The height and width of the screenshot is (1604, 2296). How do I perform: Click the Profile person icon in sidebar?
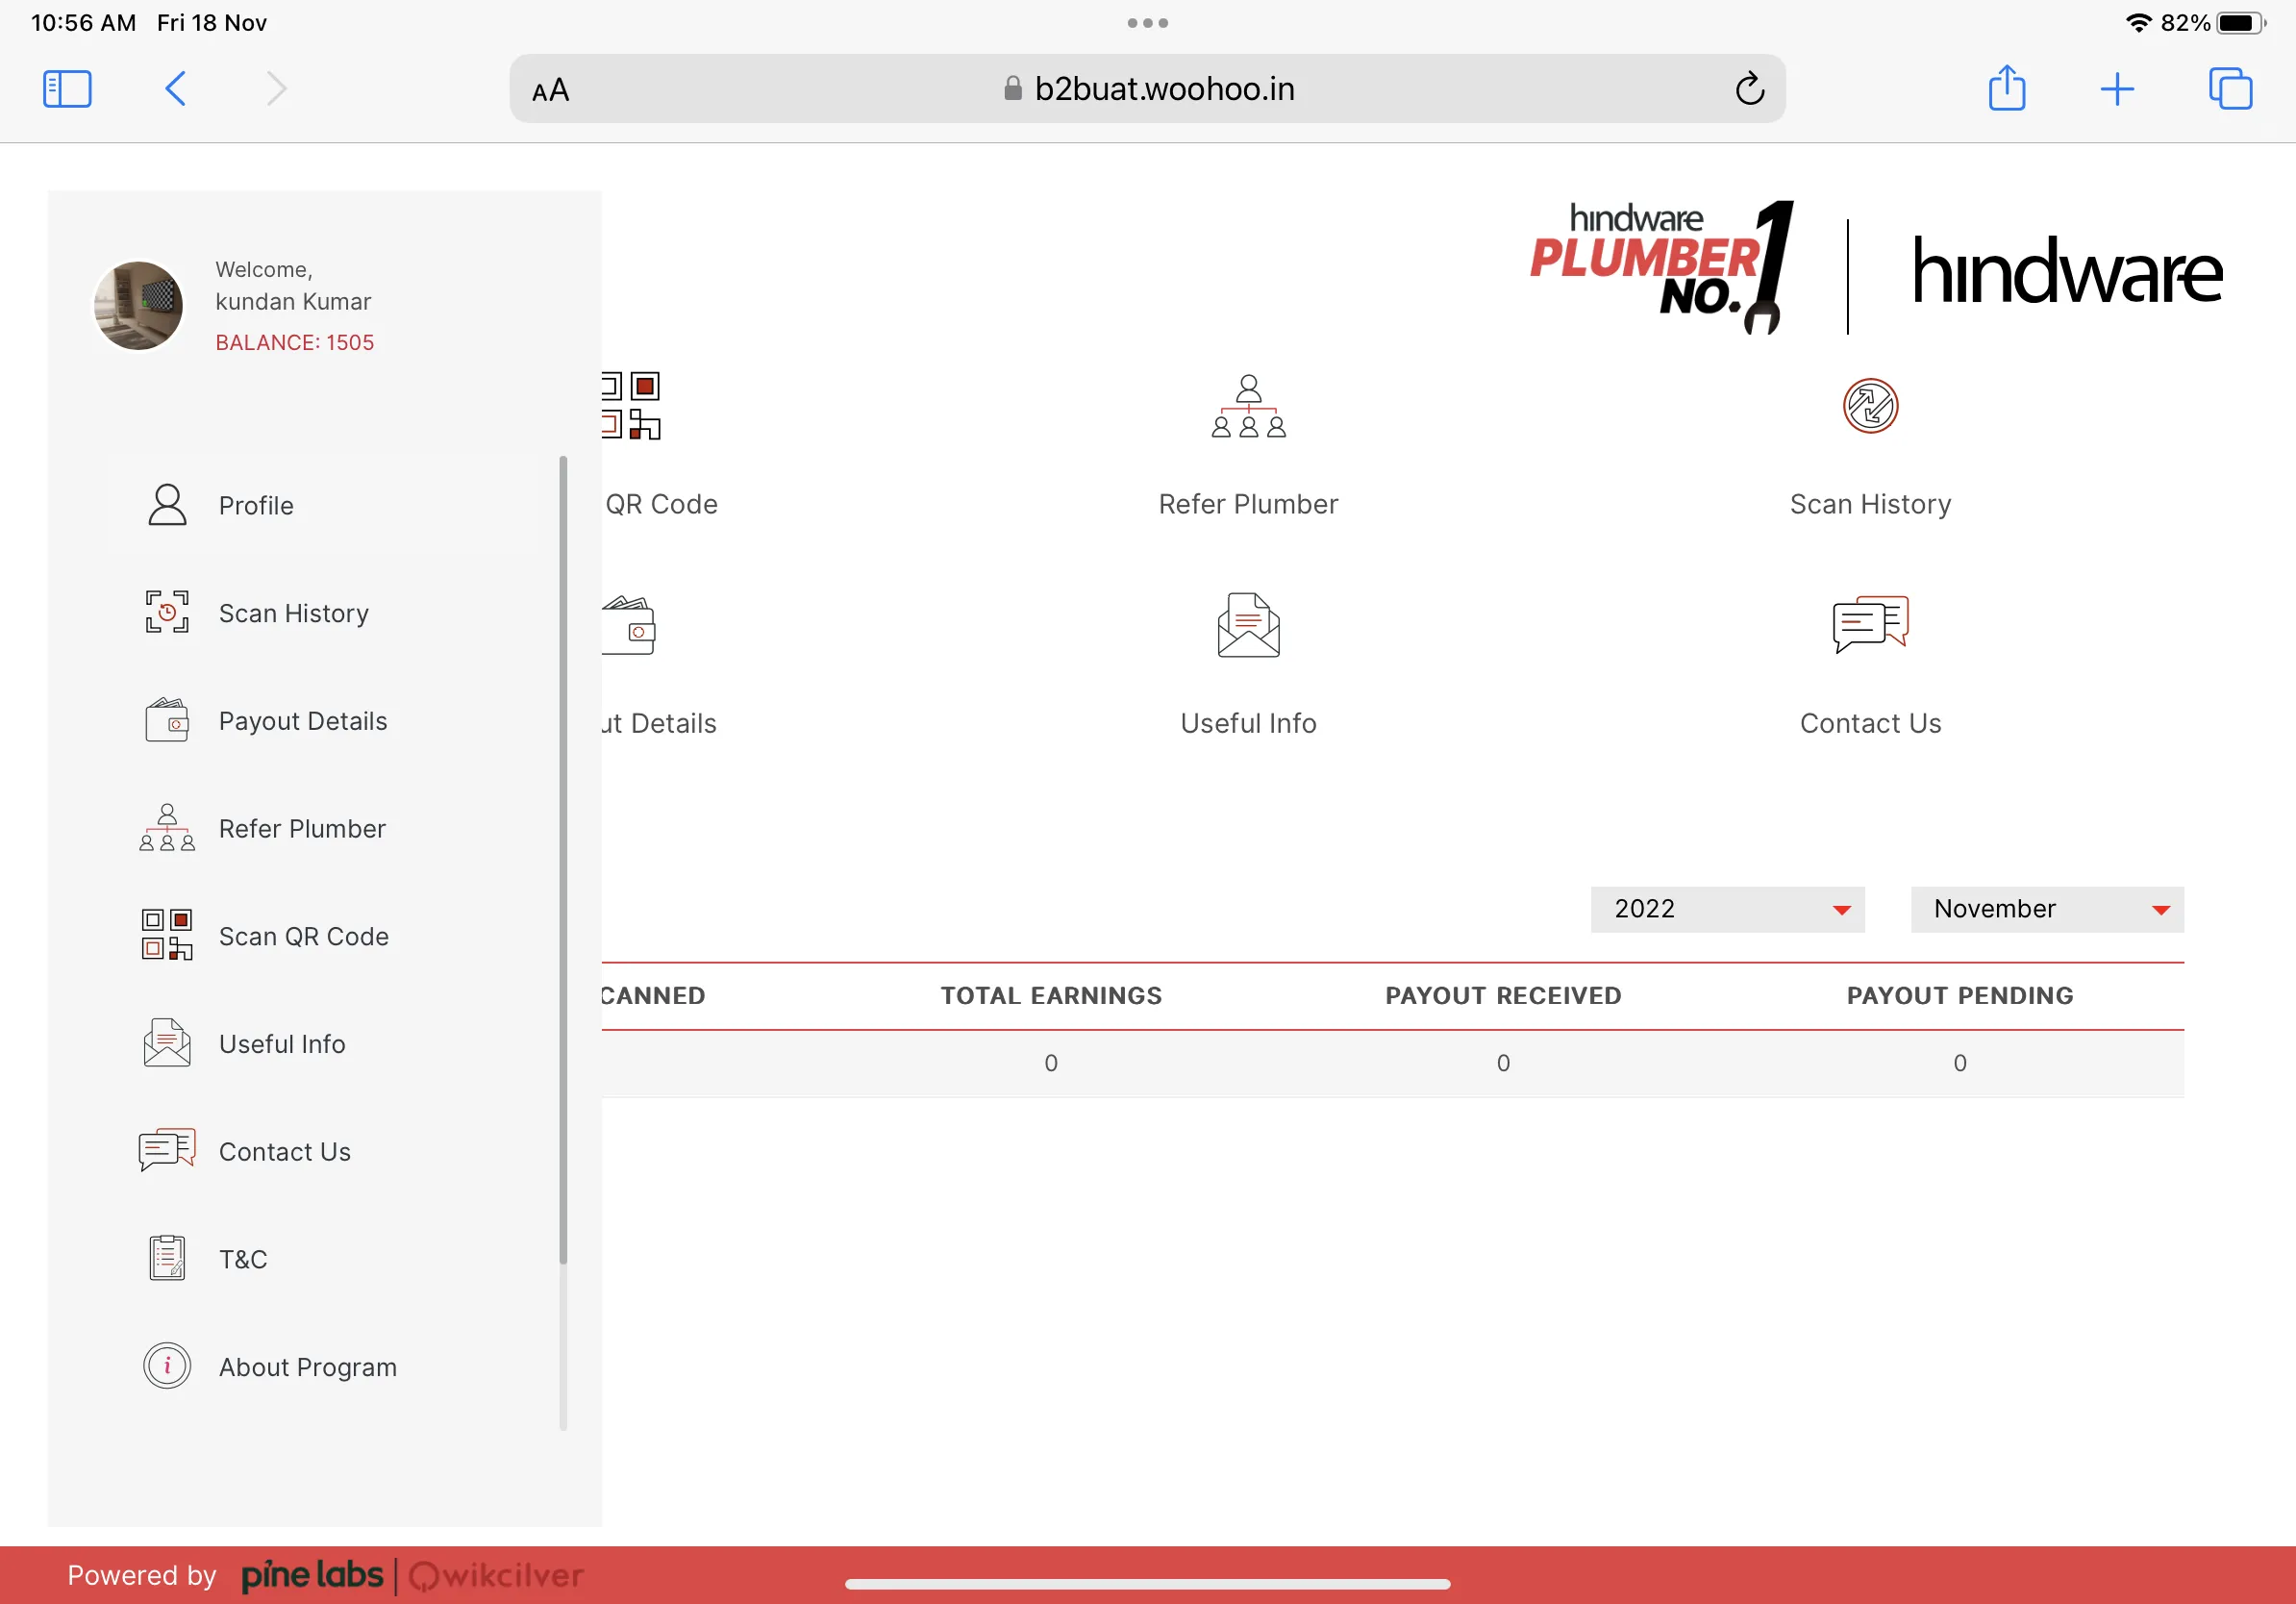point(167,505)
